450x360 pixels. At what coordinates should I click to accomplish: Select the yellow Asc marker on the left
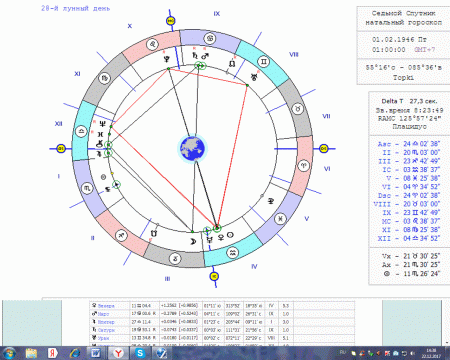61,149
